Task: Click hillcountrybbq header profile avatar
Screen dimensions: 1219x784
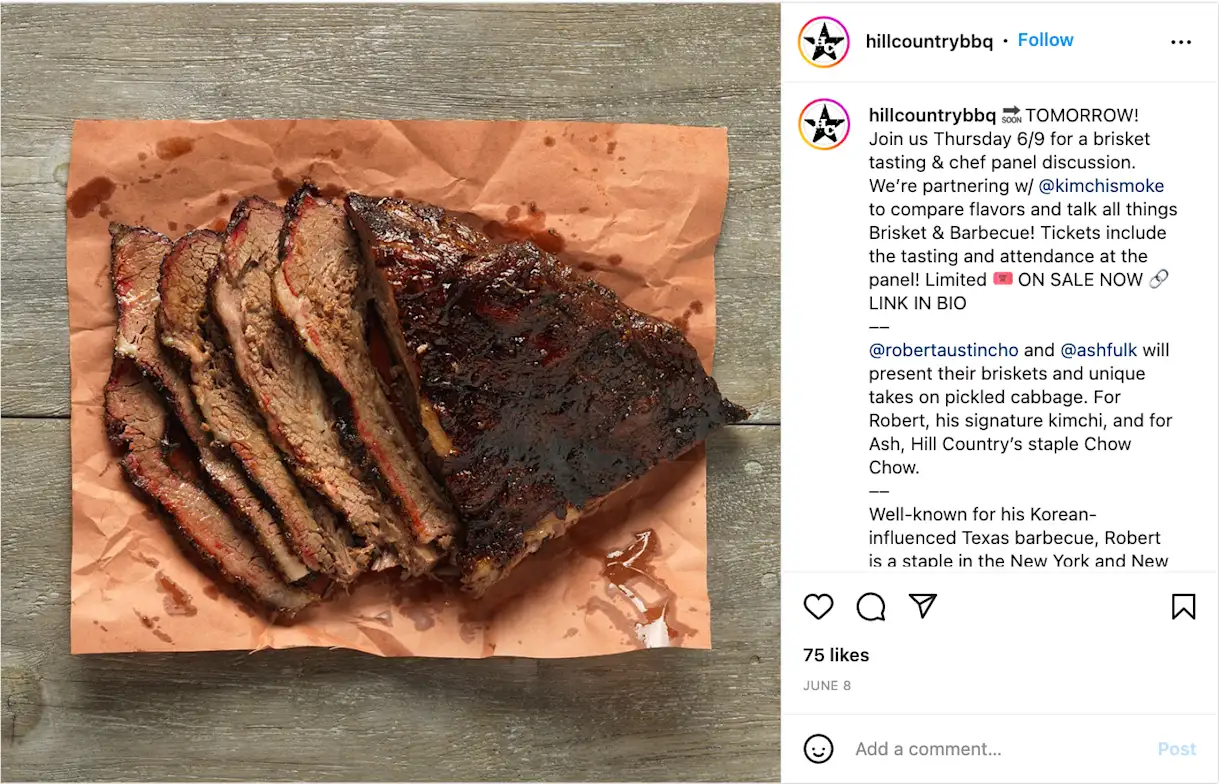Action: [824, 42]
